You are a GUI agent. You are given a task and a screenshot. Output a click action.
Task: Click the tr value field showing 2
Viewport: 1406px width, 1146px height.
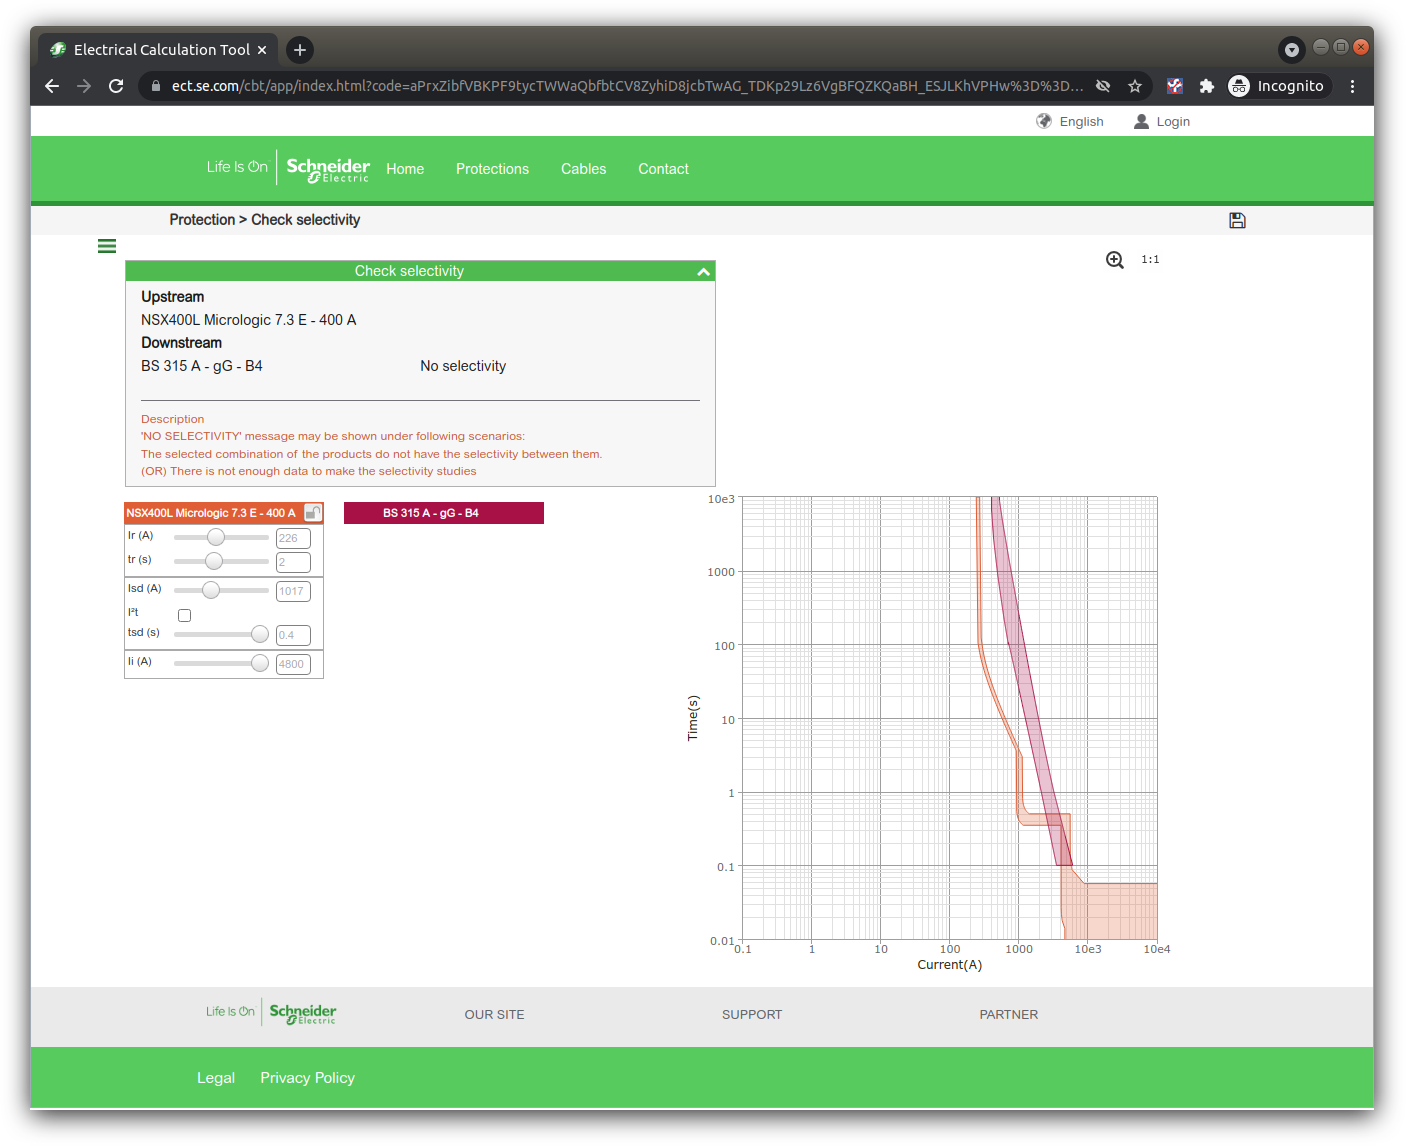click(293, 562)
